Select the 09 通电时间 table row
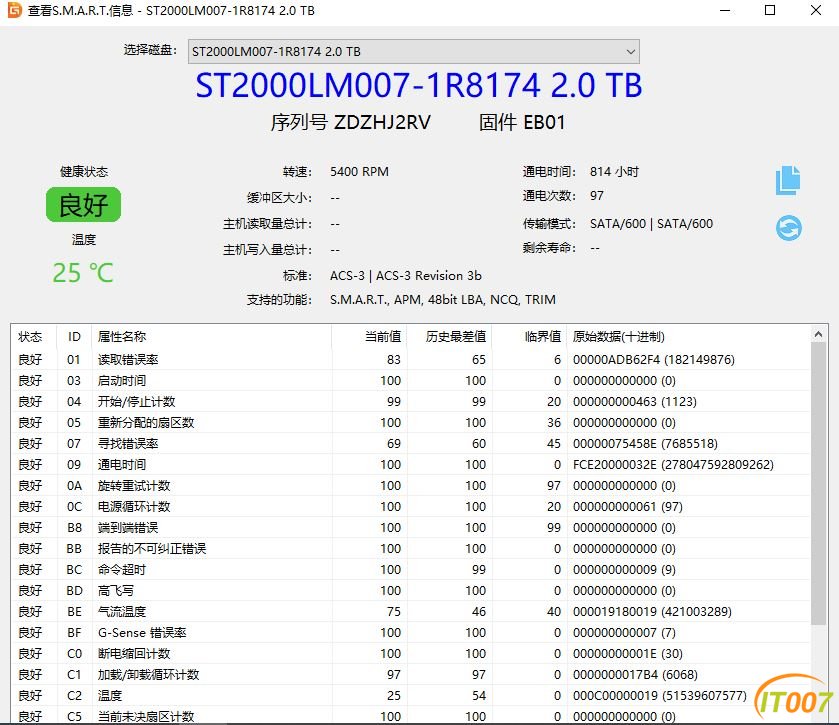 [x=410, y=464]
